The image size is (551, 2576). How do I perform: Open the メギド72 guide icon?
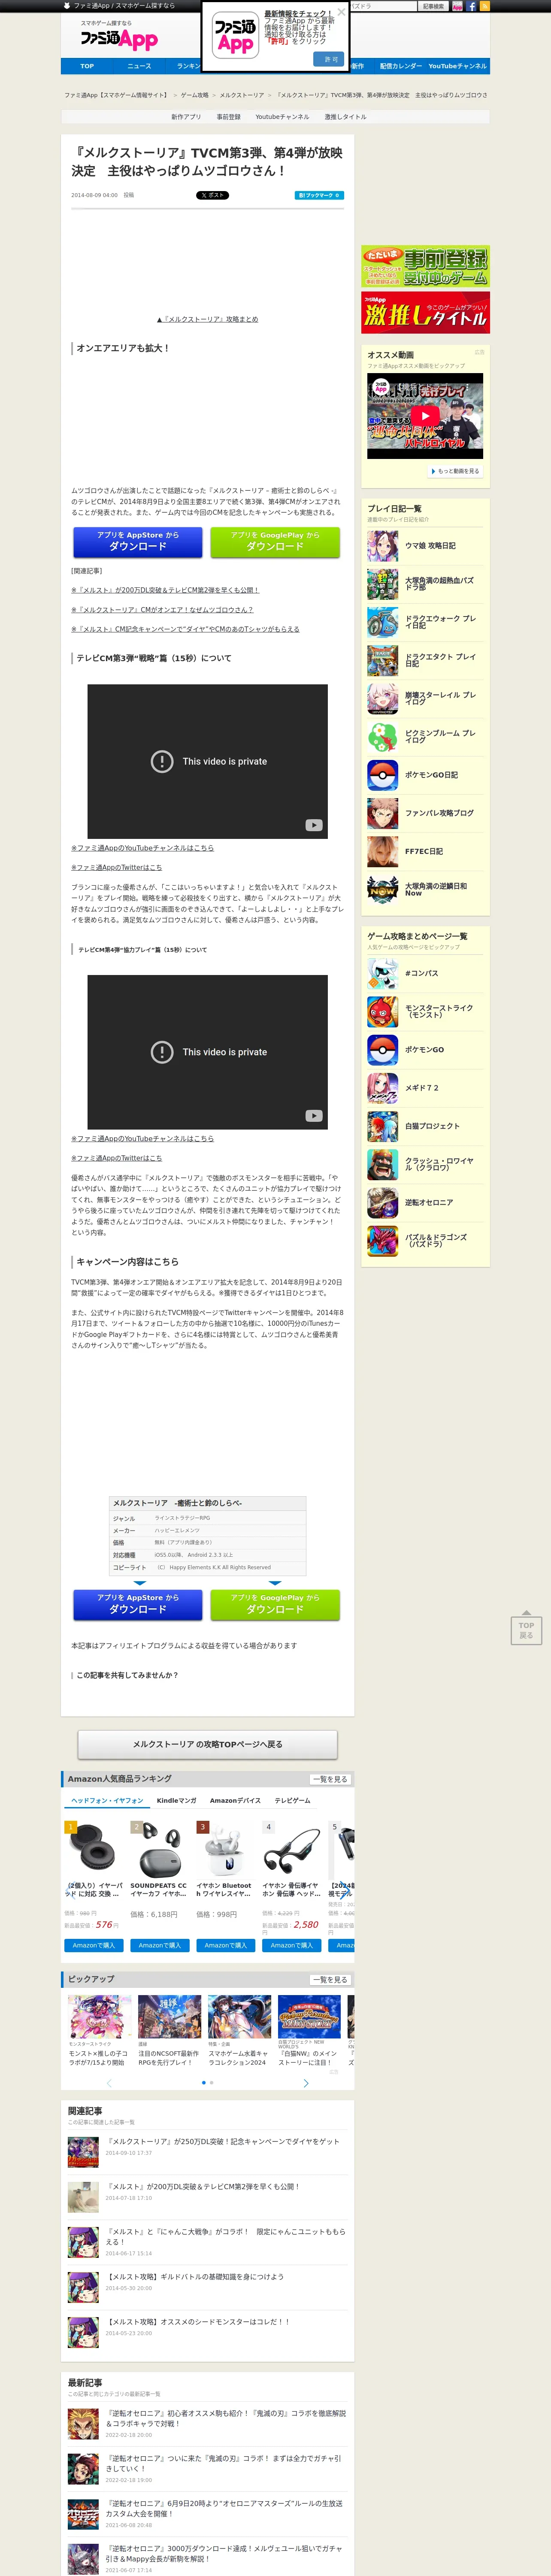(382, 1088)
